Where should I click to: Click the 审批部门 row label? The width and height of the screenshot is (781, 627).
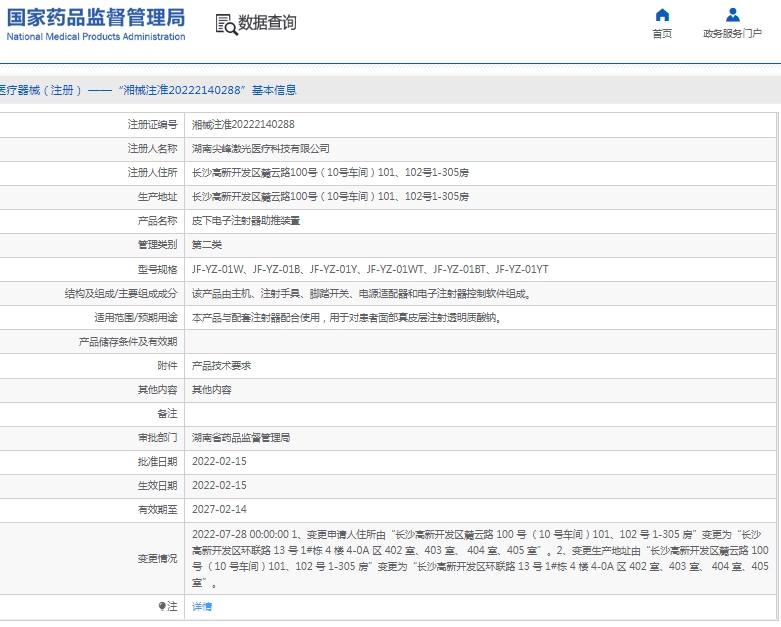(157, 438)
